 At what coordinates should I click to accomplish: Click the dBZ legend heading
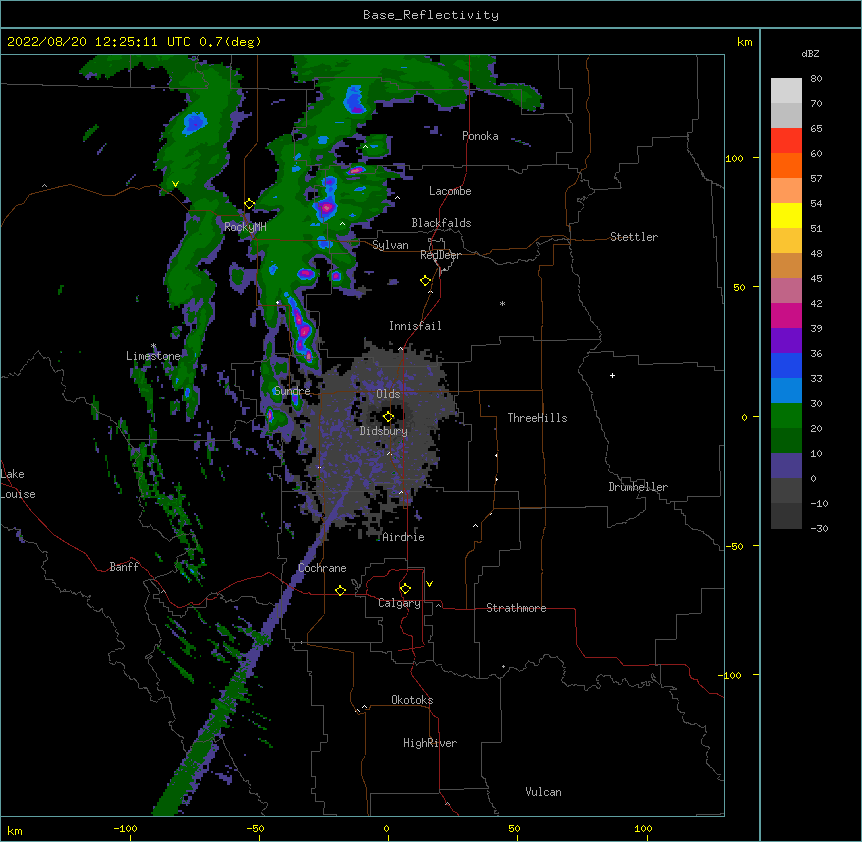(810, 53)
